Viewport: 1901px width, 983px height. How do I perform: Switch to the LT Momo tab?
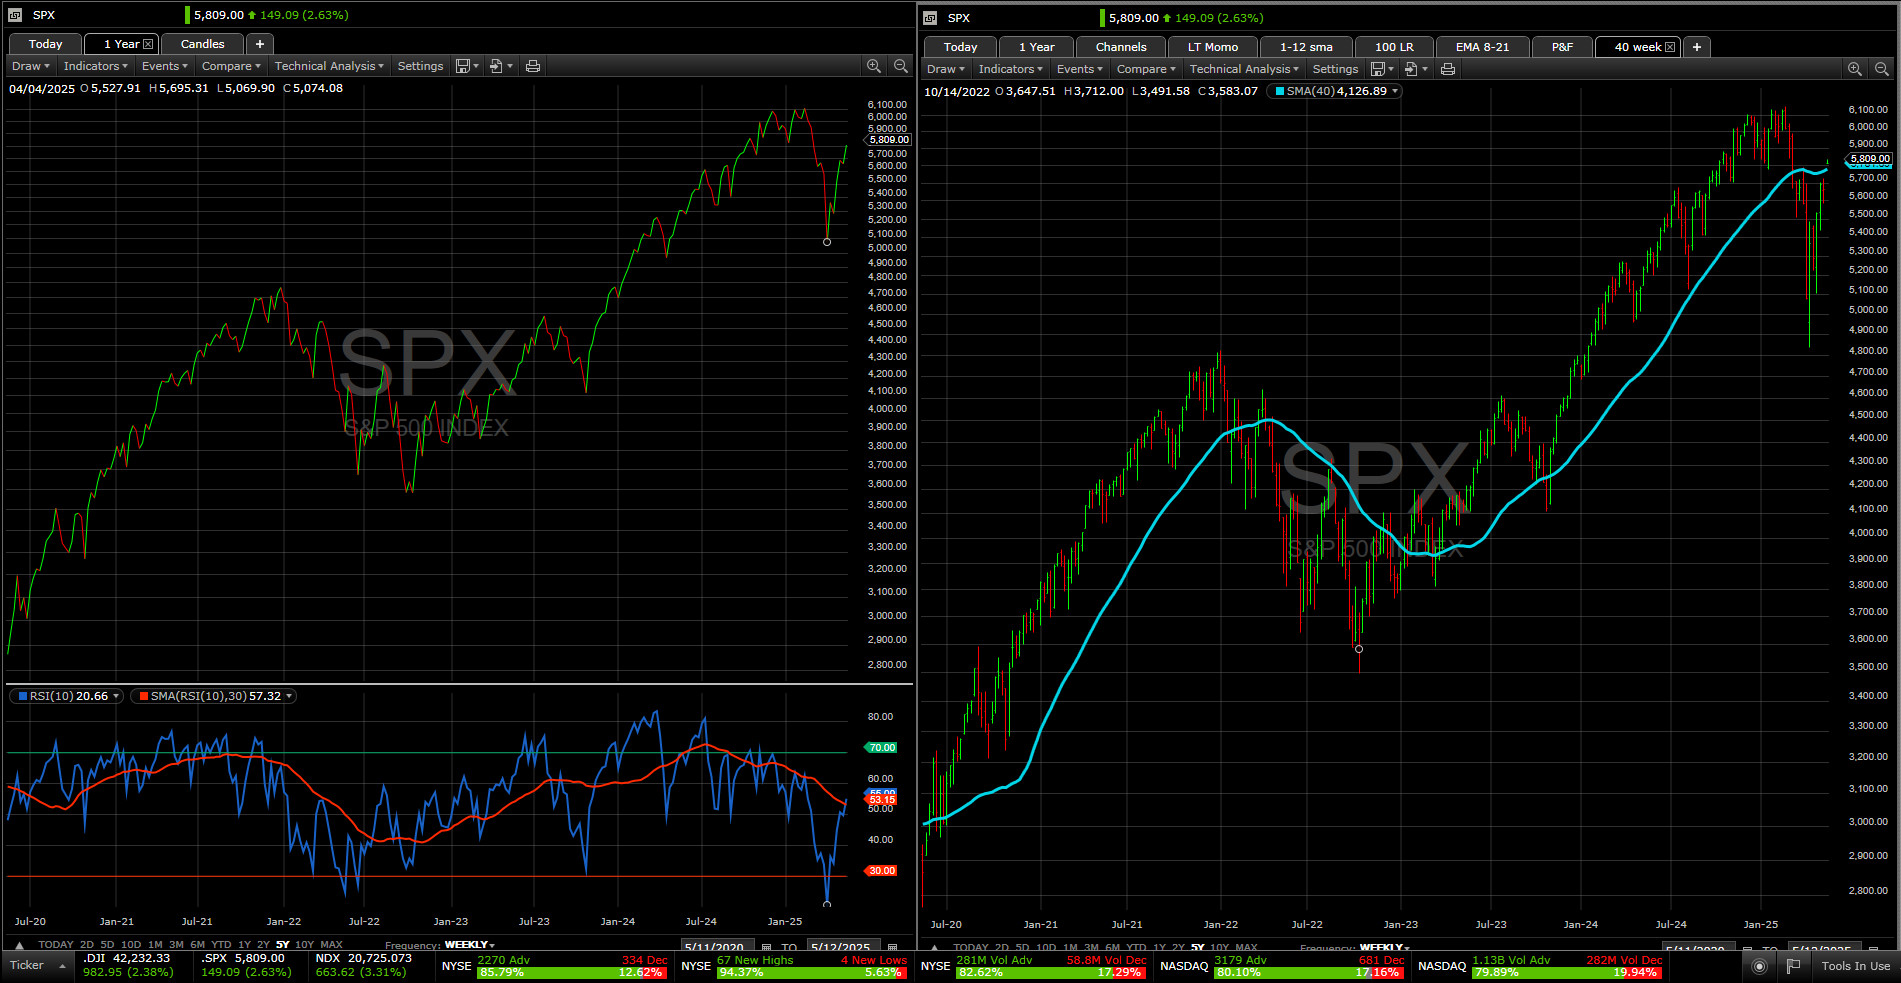1212,47
